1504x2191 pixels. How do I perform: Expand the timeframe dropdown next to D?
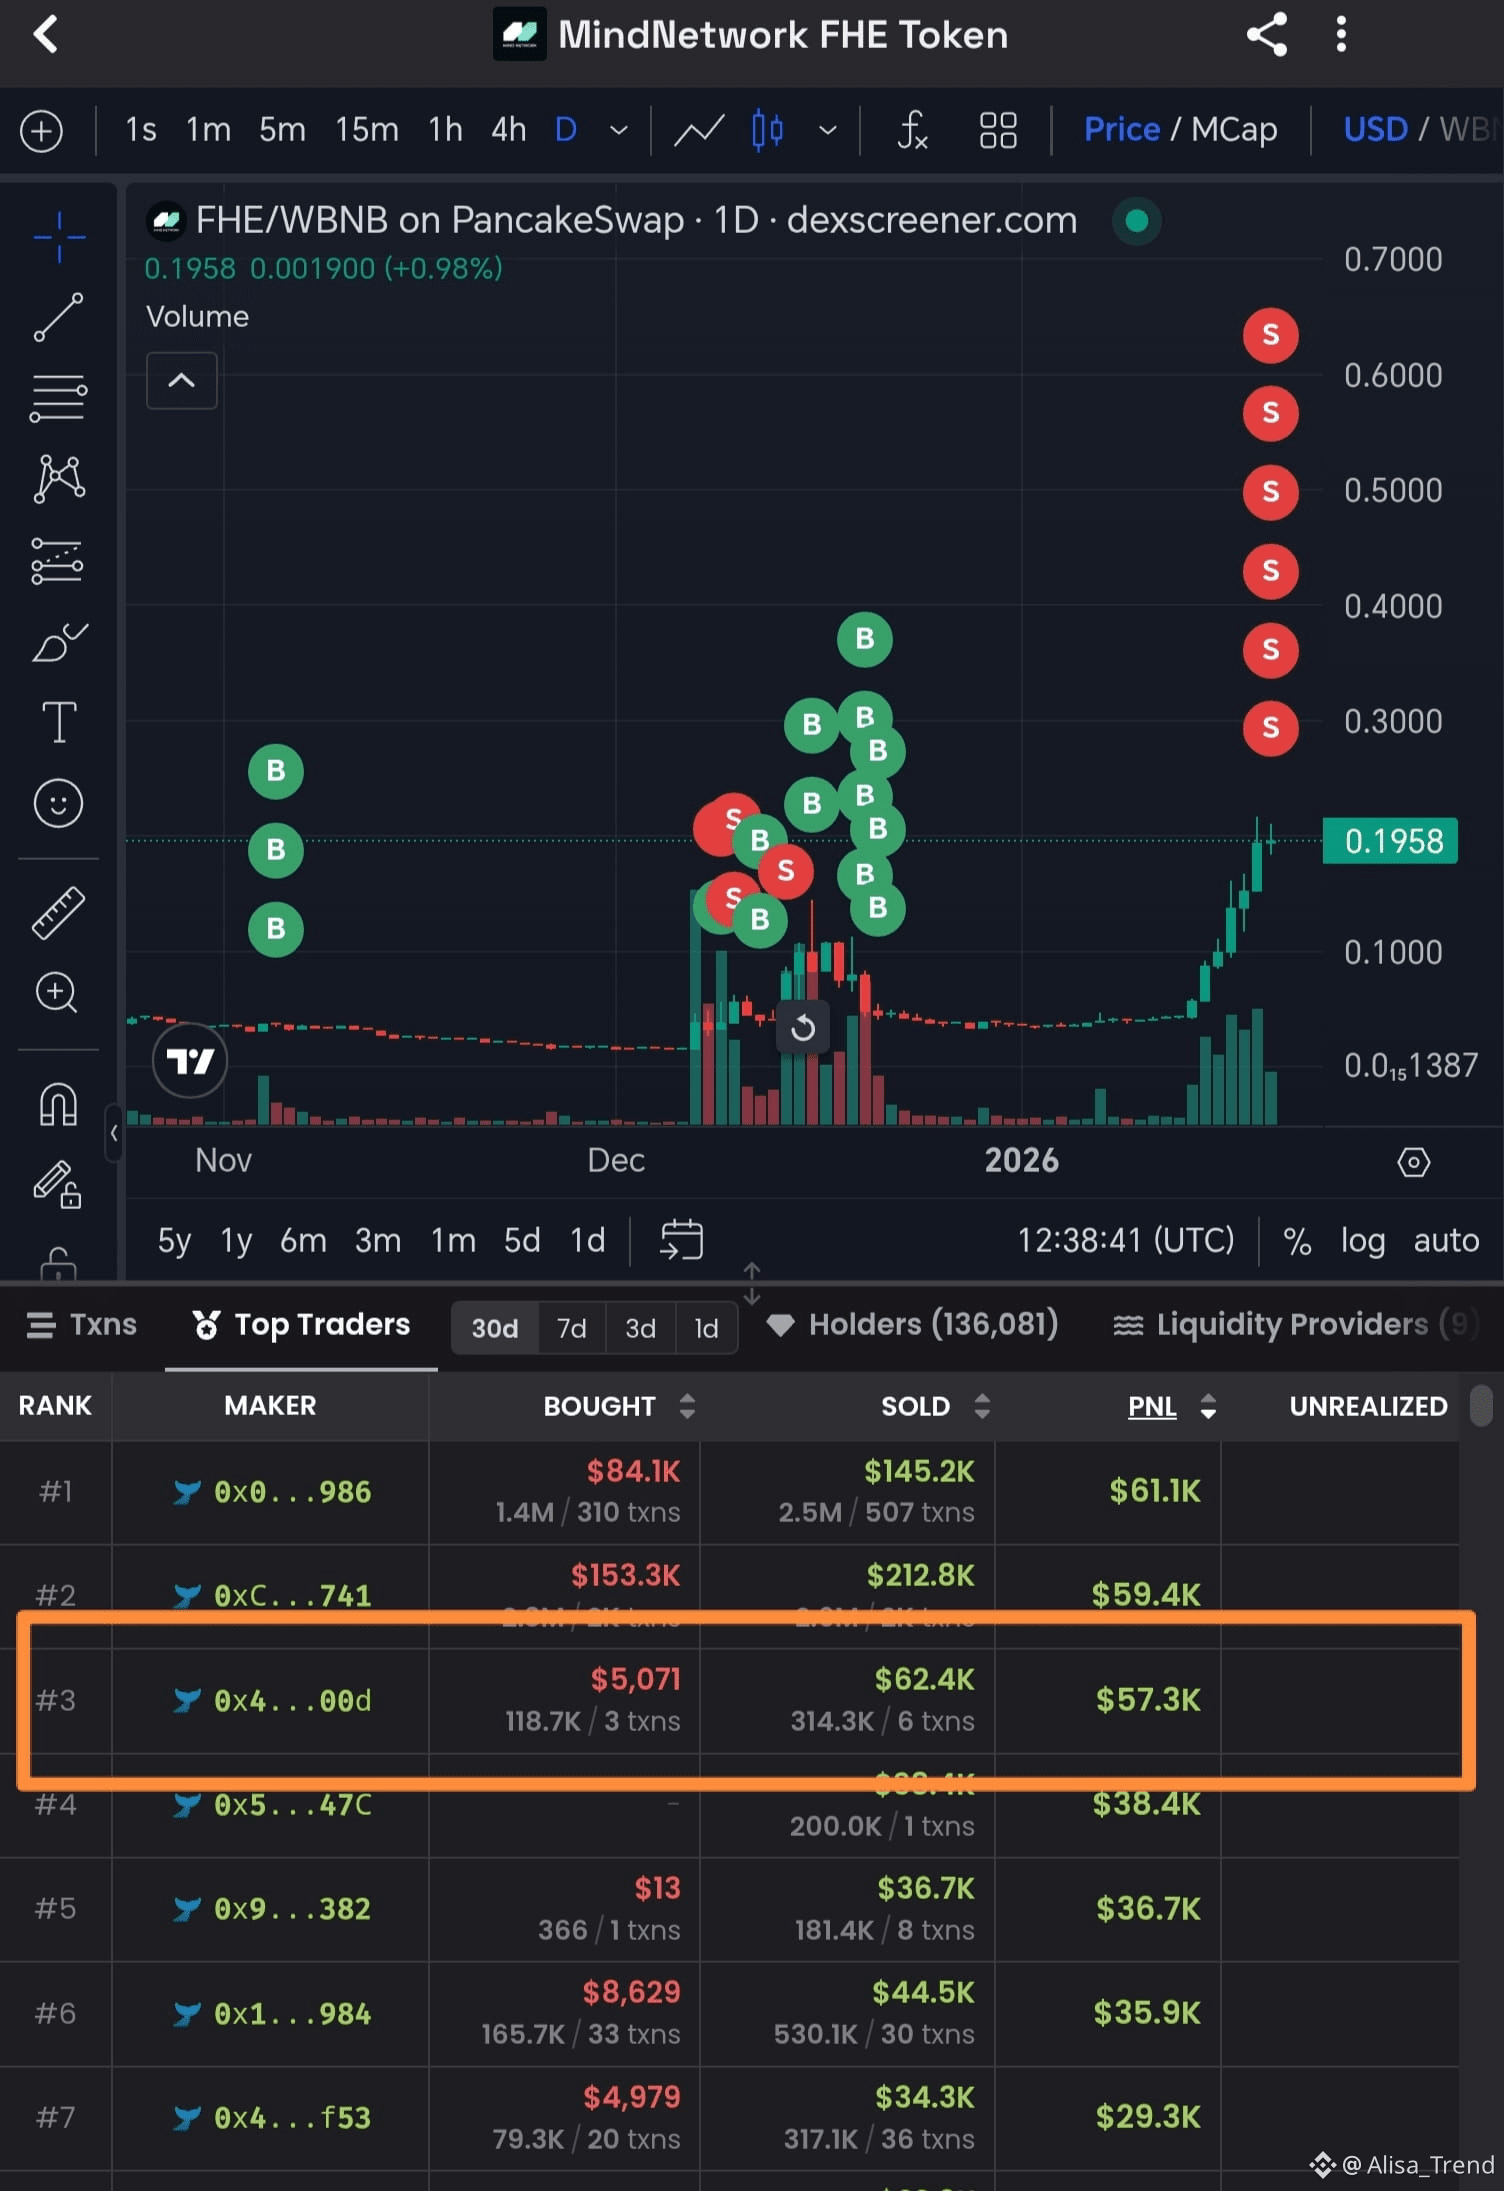pos(619,130)
